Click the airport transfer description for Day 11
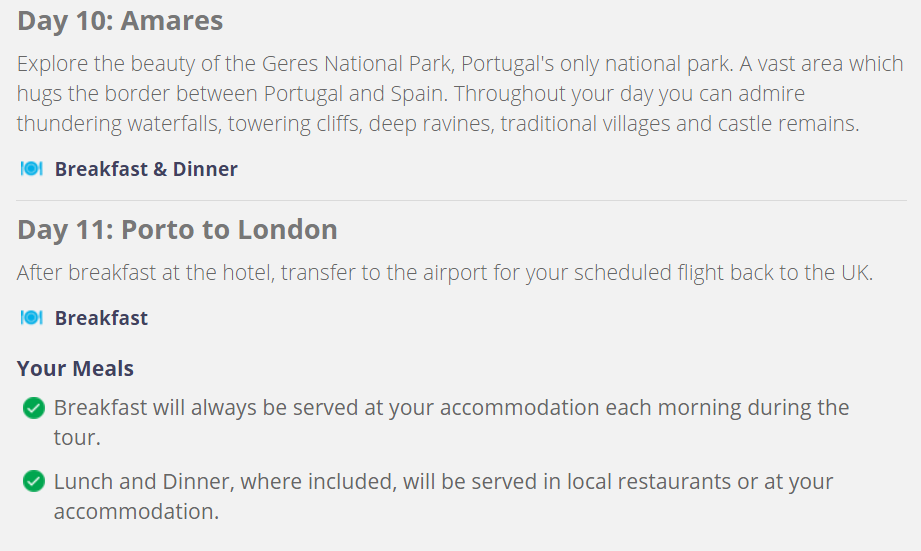 point(445,273)
